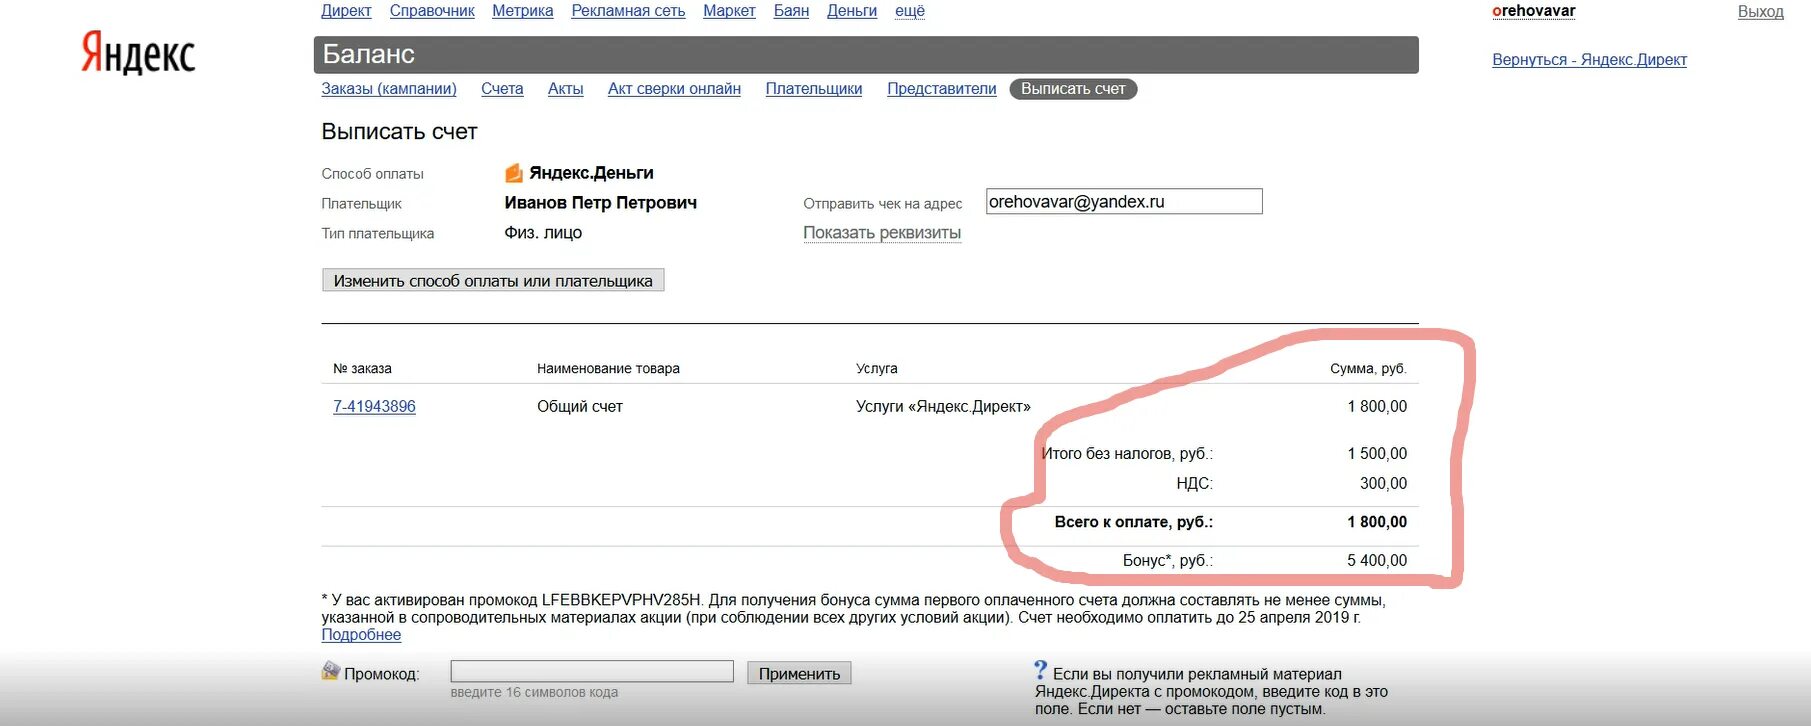Click the Общий счет product name
The width and height of the screenshot is (1811, 726).
(x=580, y=407)
